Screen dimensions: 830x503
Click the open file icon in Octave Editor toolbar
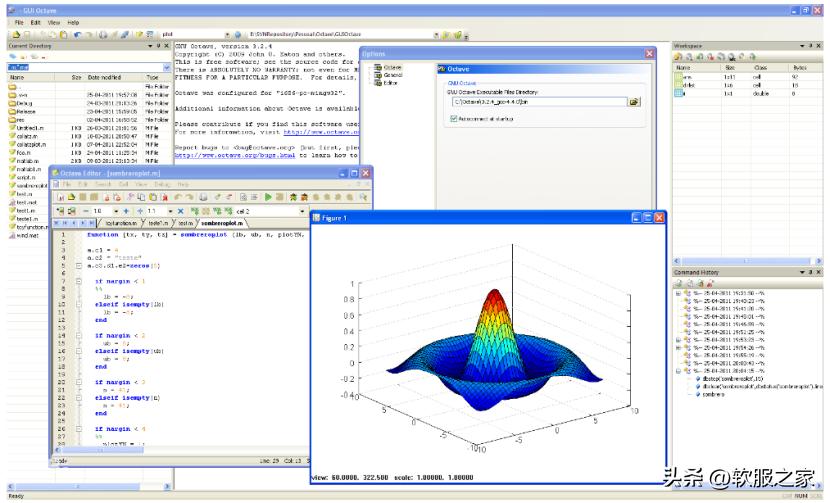pos(71,197)
